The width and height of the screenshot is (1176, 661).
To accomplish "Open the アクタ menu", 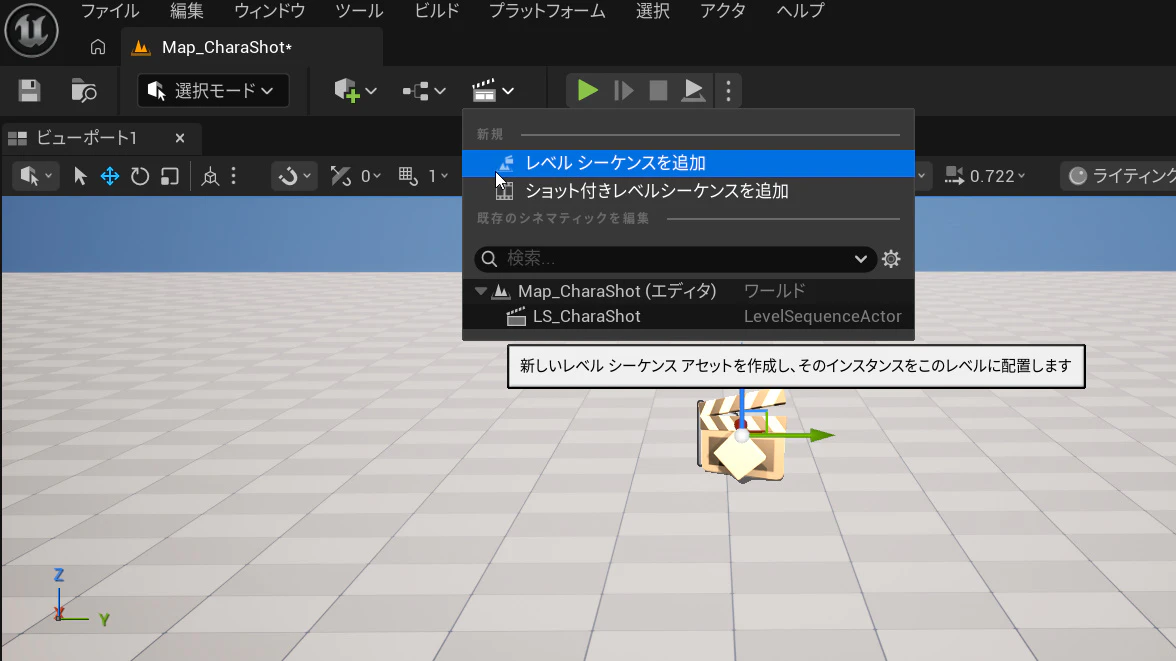I will pyautogui.click(x=723, y=11).
